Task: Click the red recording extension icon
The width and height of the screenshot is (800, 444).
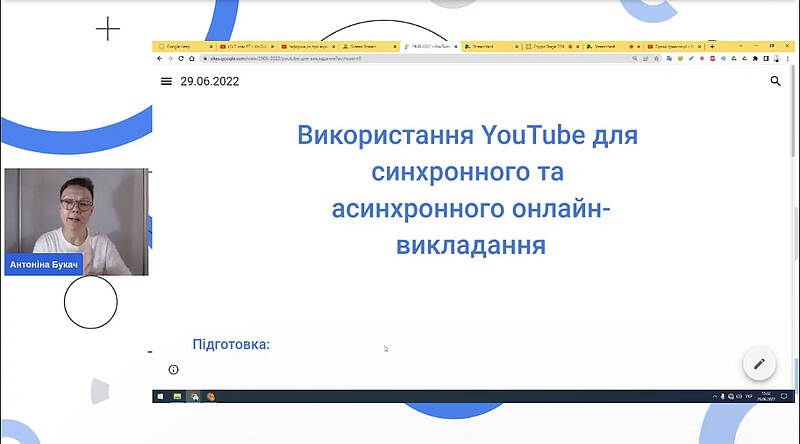Action: (702, 59)
